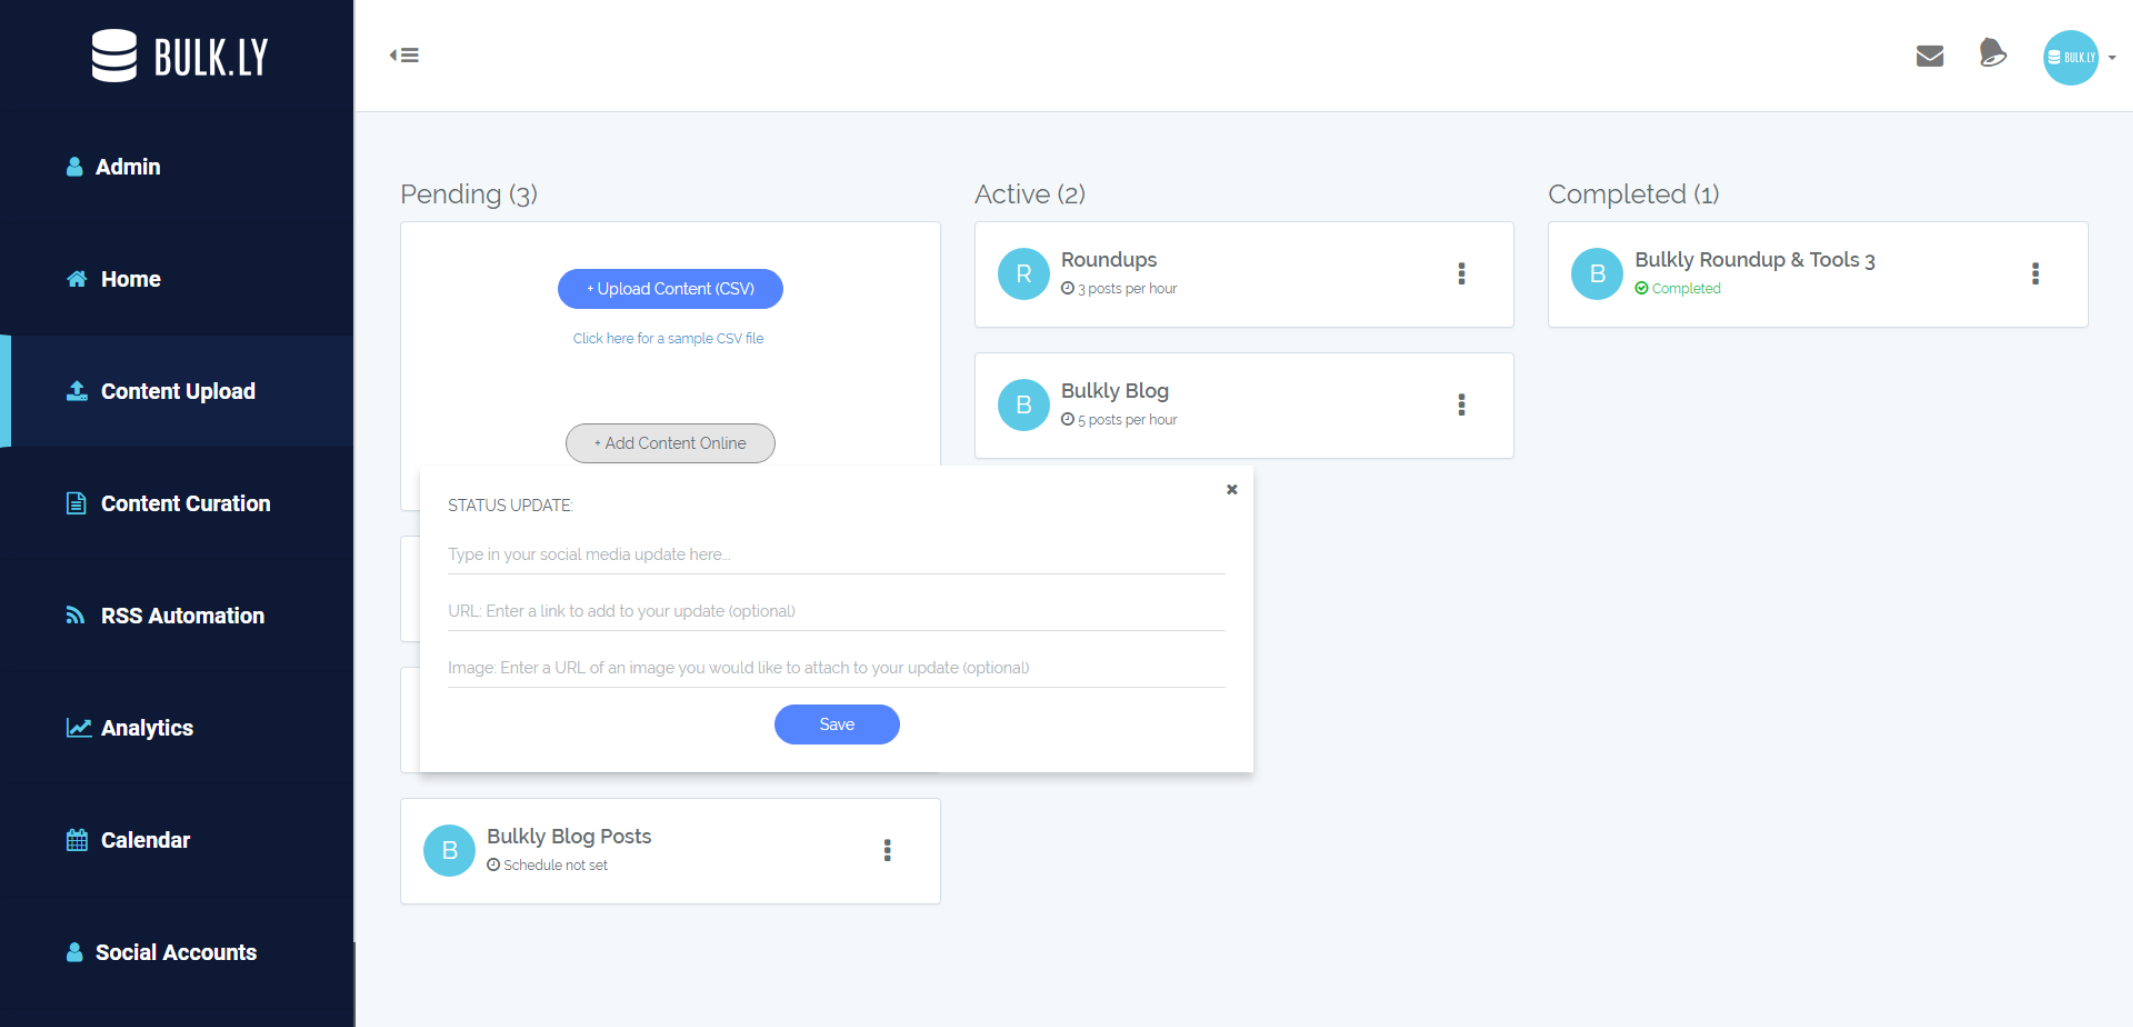Close the Status Update popup
The height and width of the screenshot is (1027, 2133).
(1232, 489)
